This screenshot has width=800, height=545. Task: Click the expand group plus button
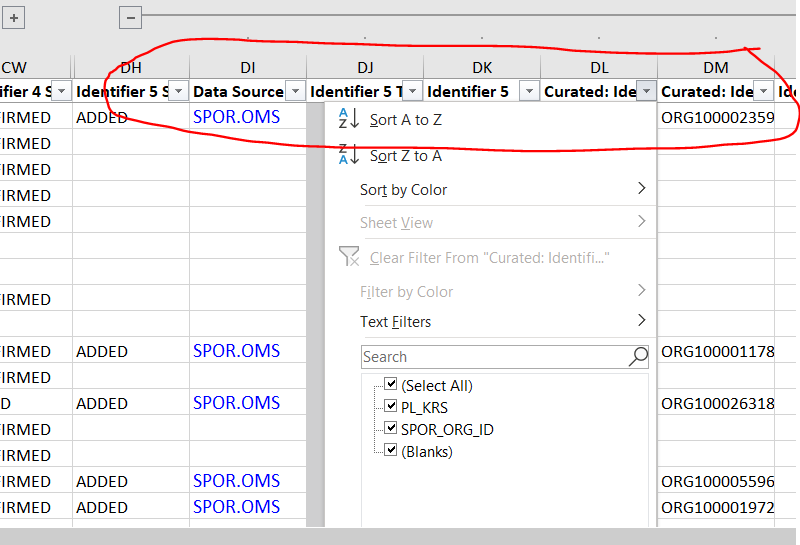coord(13,17)
